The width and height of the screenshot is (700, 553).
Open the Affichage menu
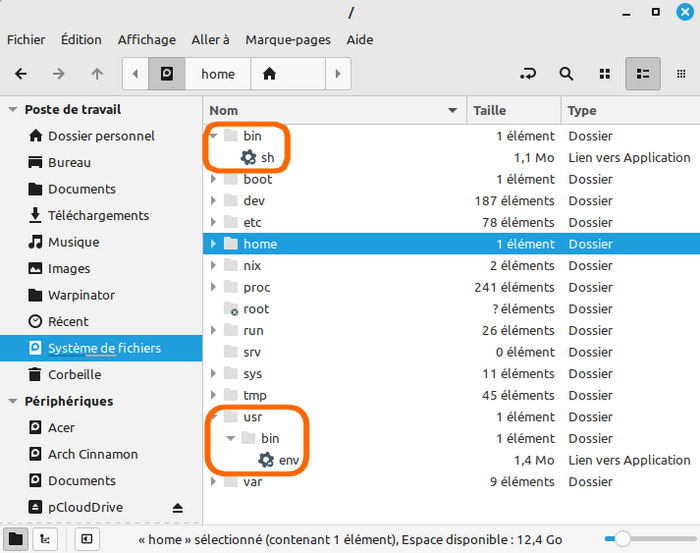(x=146, y=40)
